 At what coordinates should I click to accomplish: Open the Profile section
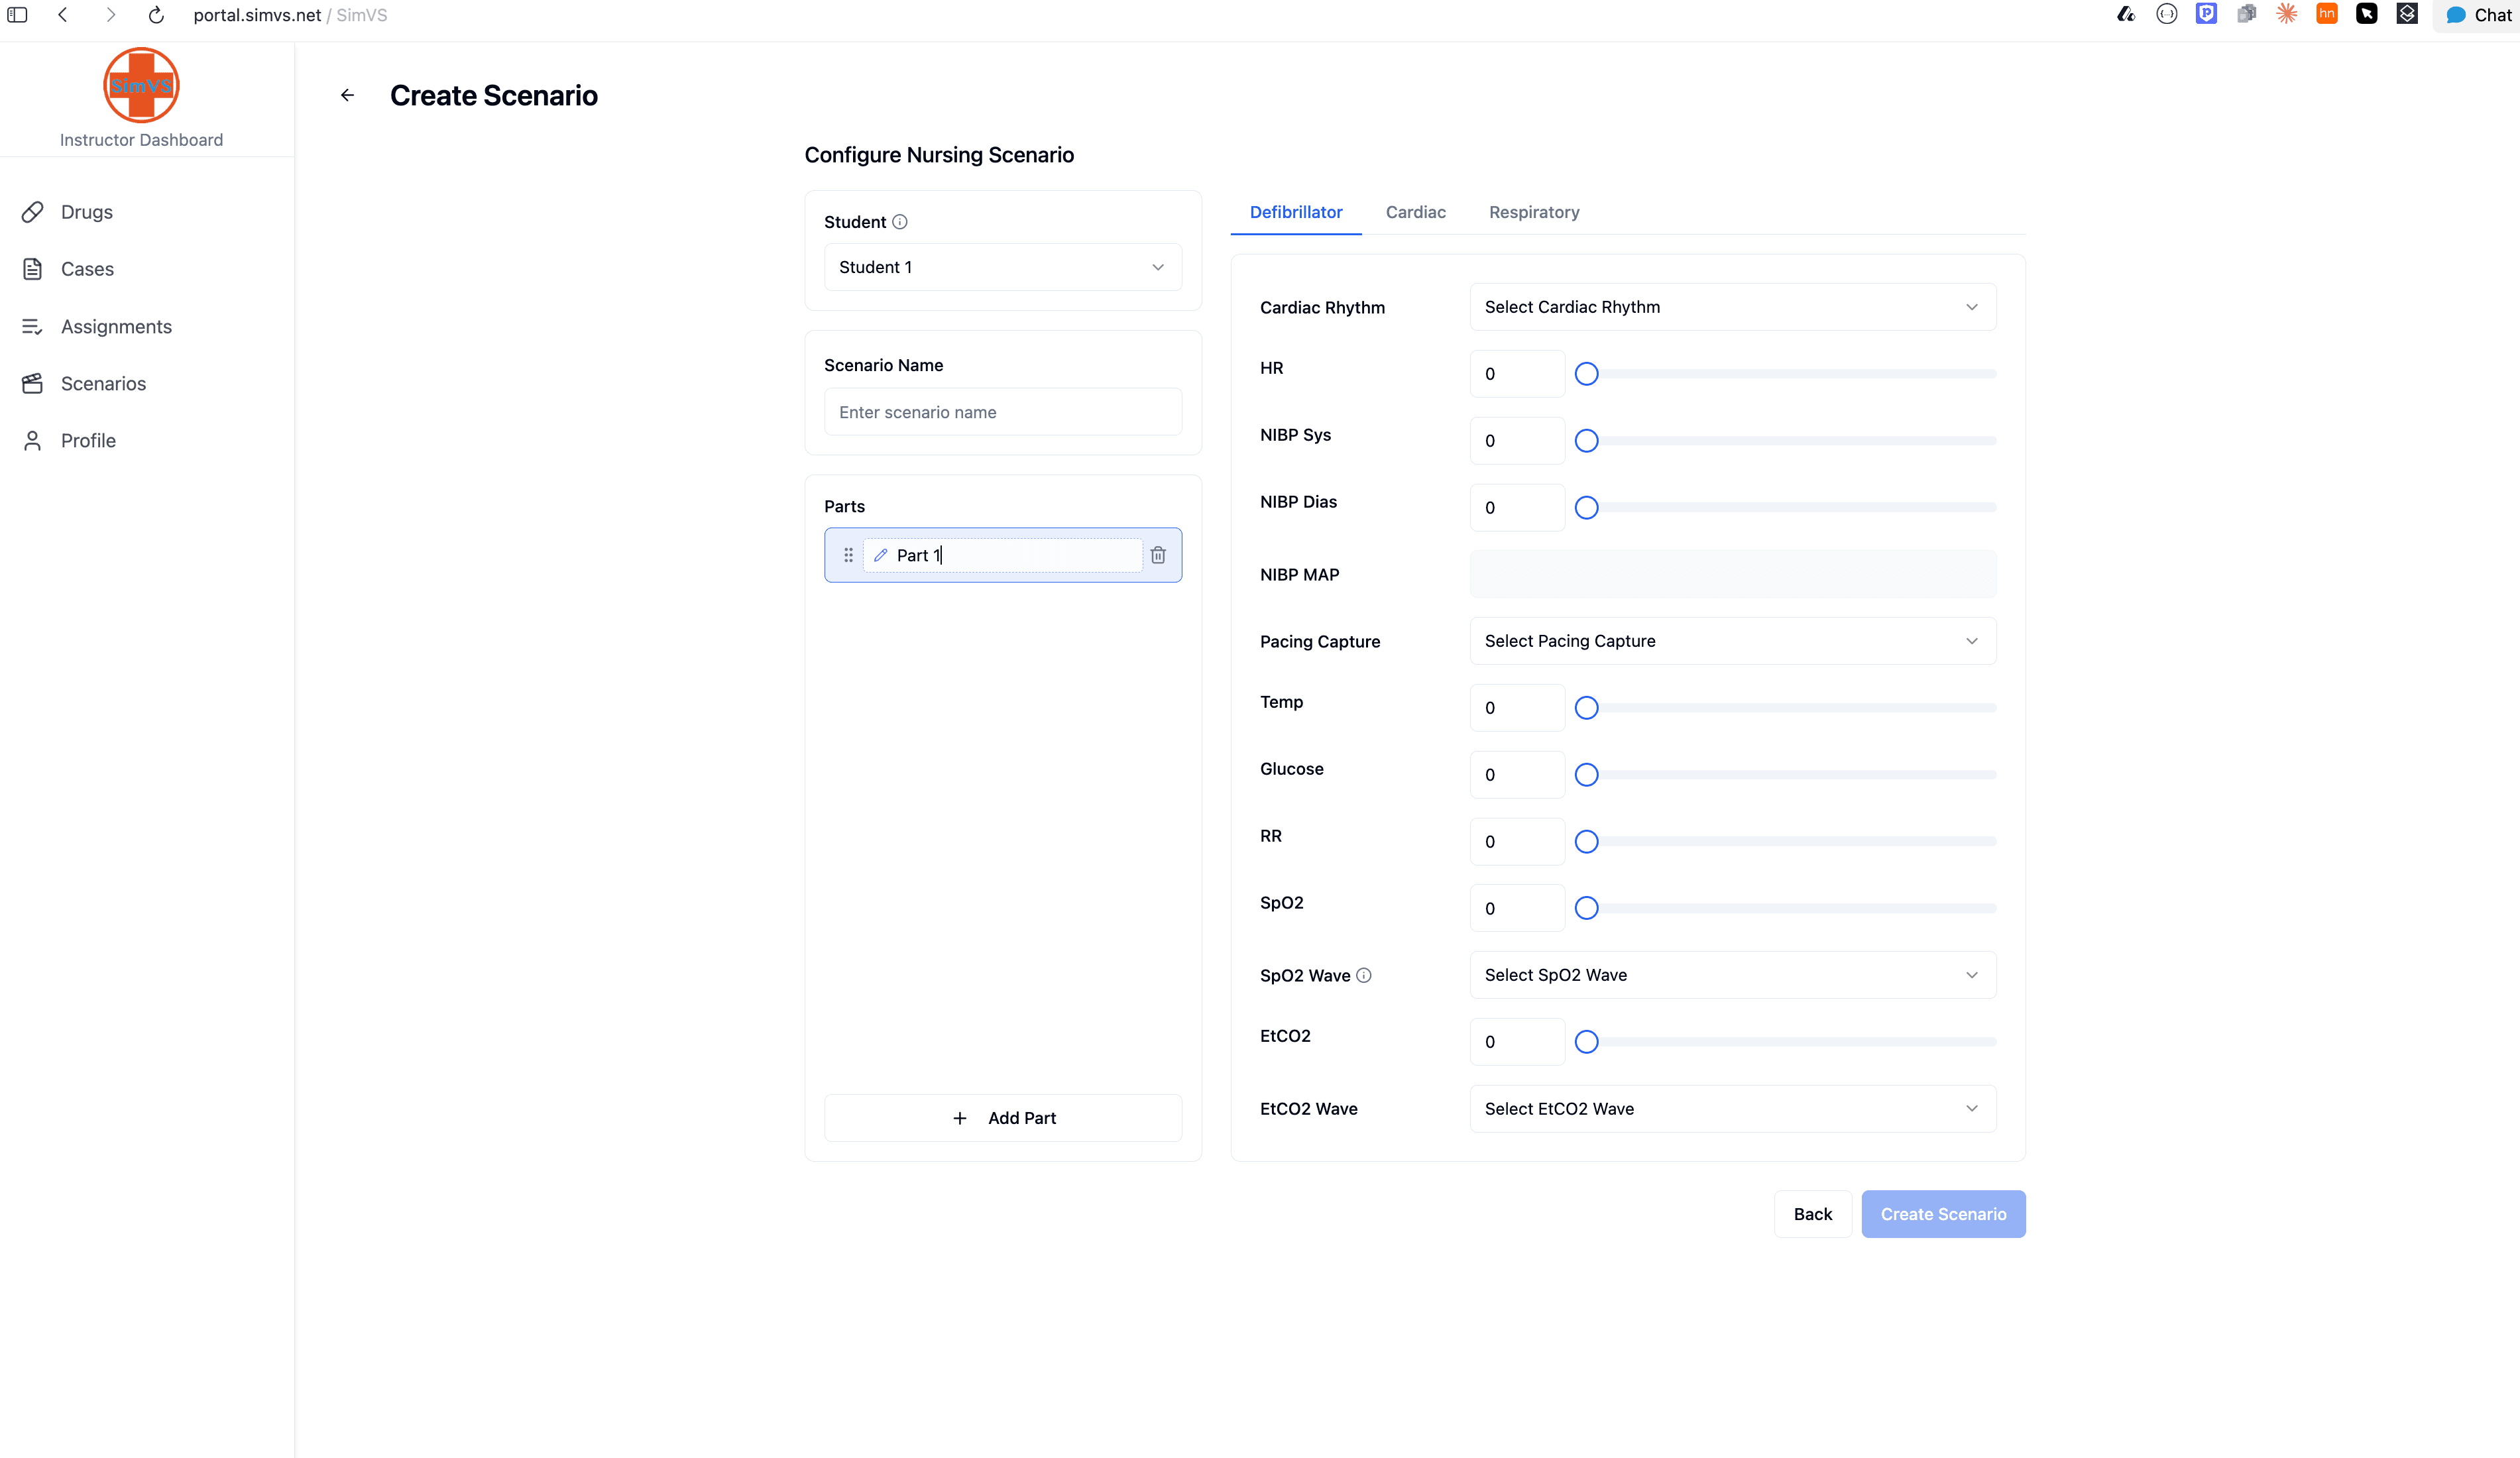[x=88, y=440]
